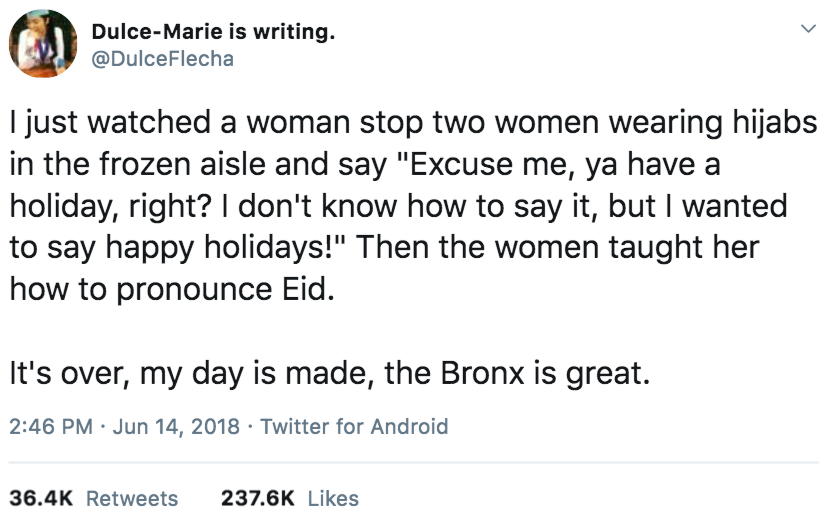Open the "Dulce-Marie is writing." display name
Screen dimensions: 830x524
pos(213,32)
